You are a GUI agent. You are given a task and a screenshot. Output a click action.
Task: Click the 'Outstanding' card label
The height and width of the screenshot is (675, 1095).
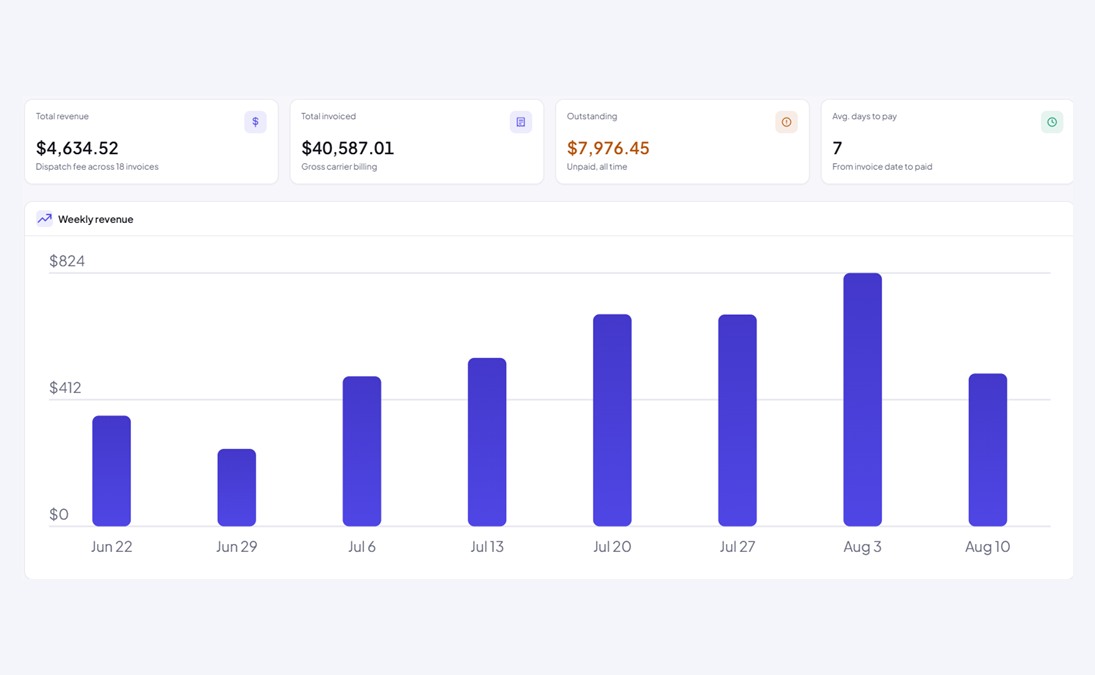pos(591,117)
